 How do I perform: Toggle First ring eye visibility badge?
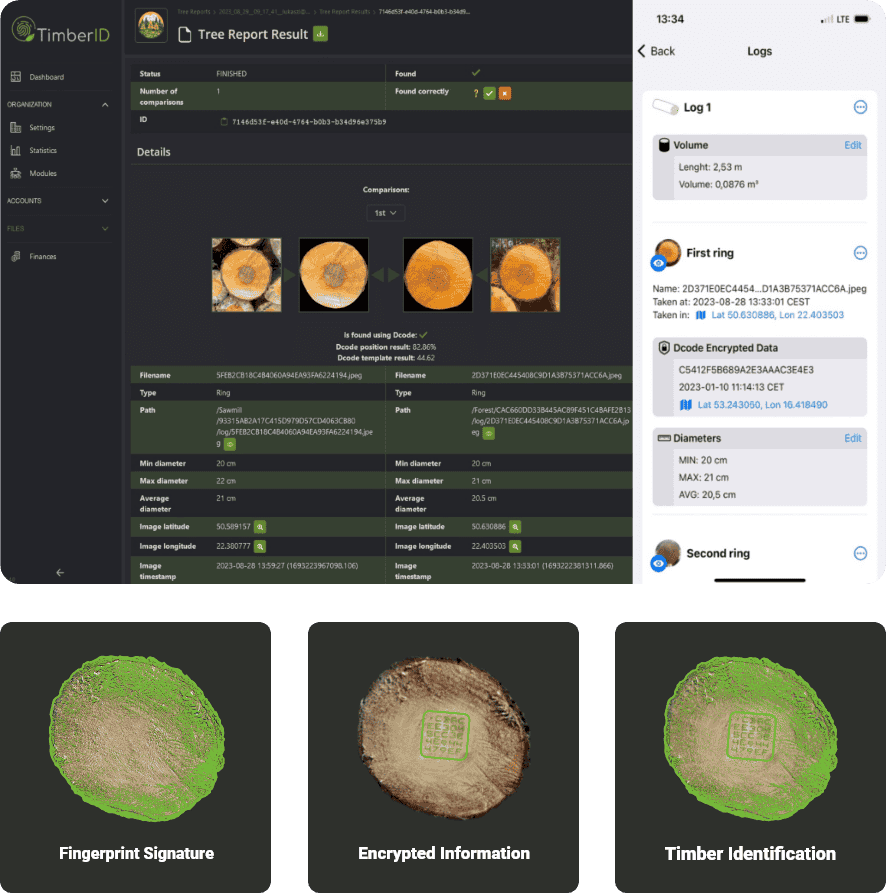point(658,263)
